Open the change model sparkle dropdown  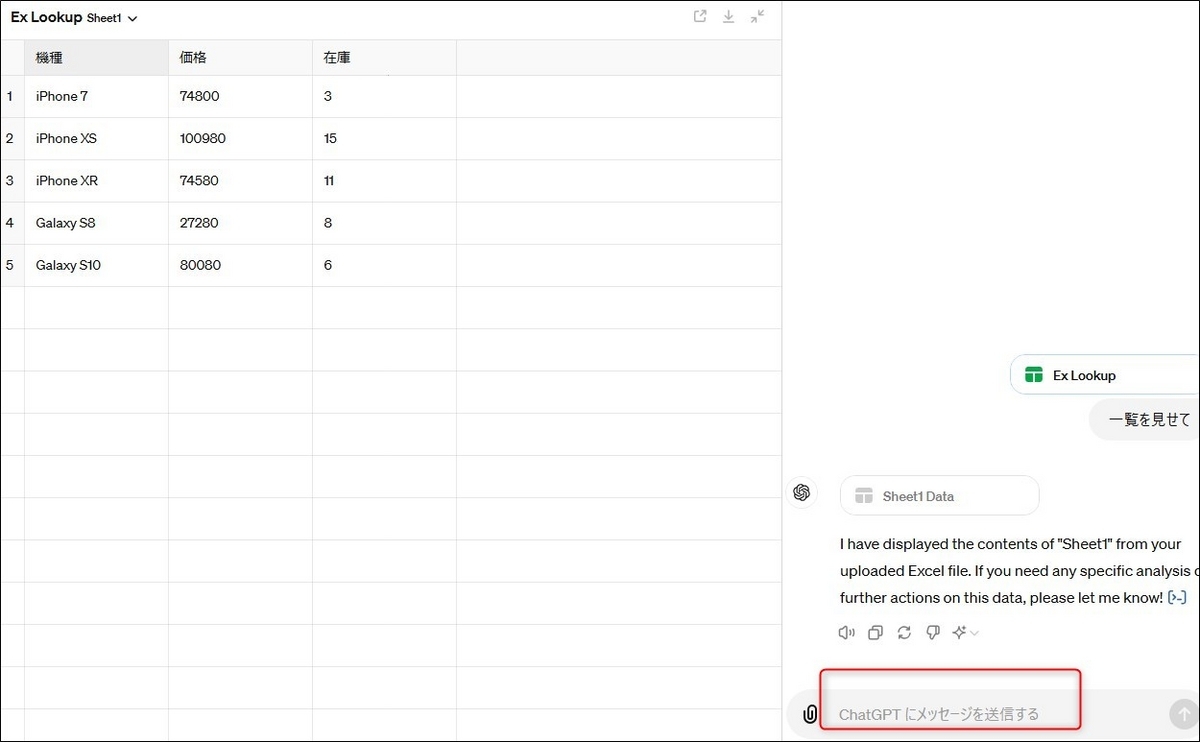[965, 632]
